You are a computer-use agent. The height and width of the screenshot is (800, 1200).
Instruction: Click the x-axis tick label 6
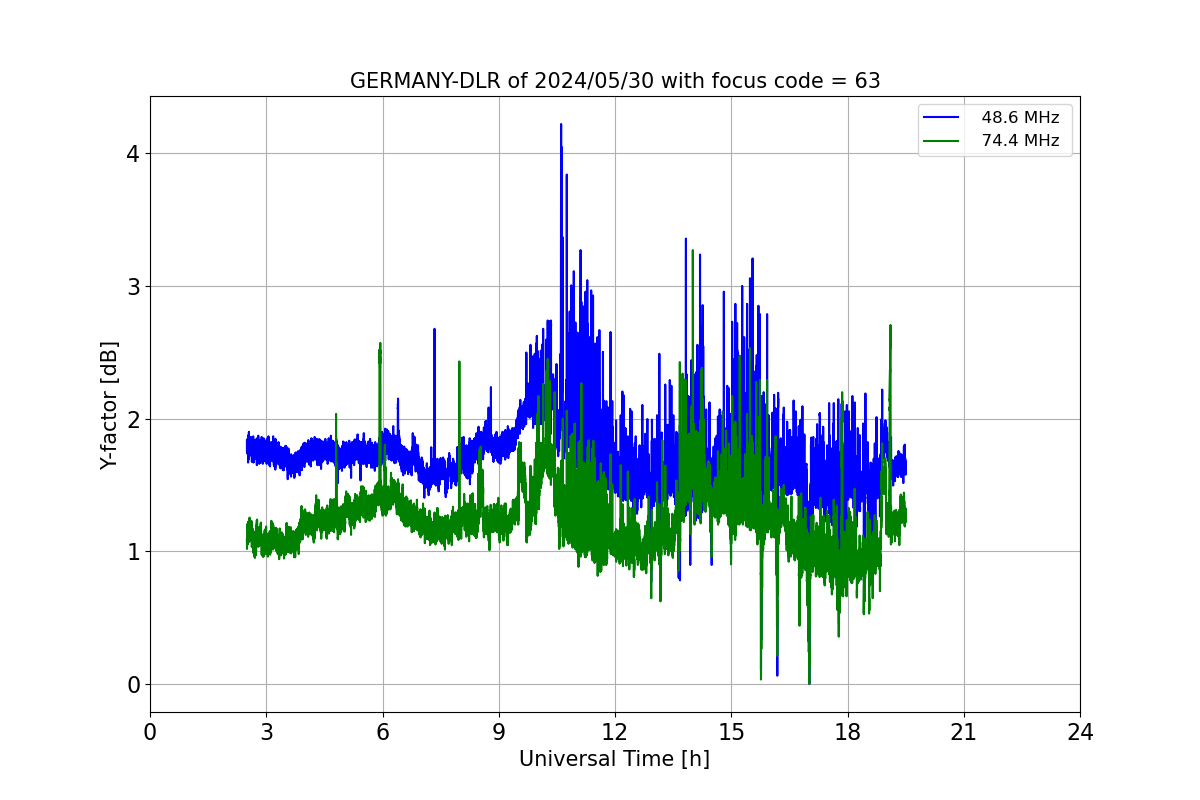point(382,733)
